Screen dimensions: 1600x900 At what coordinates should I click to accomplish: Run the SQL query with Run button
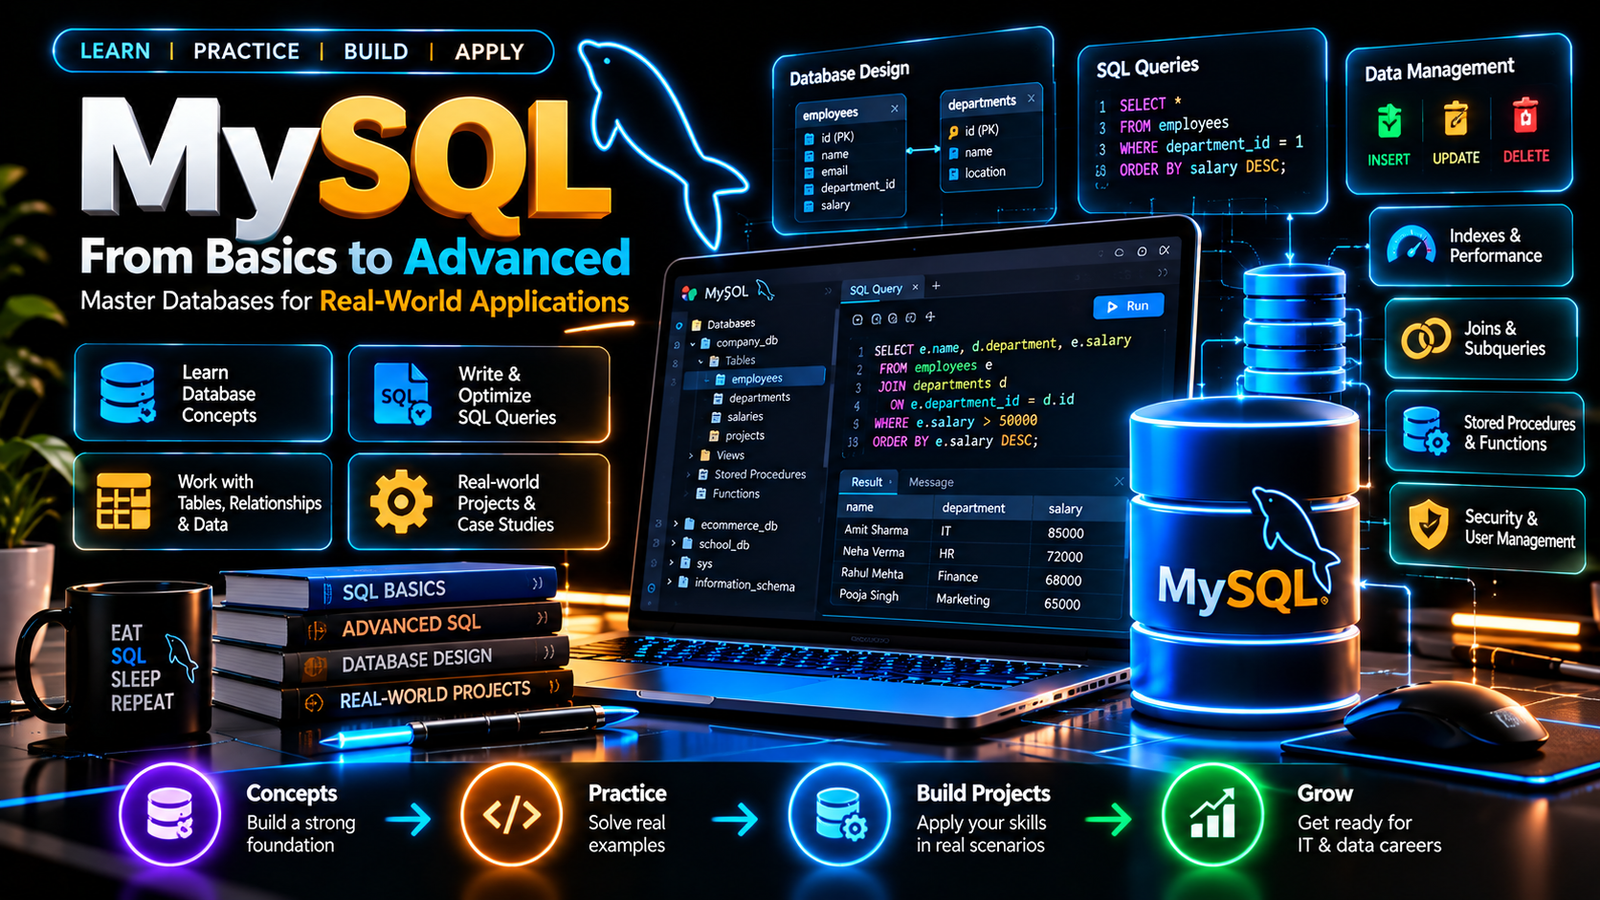1127,306
